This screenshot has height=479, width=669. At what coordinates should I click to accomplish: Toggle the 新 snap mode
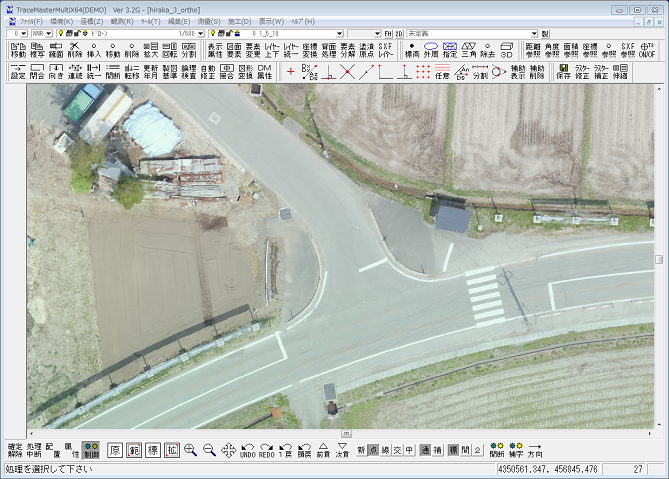point(361,450)
